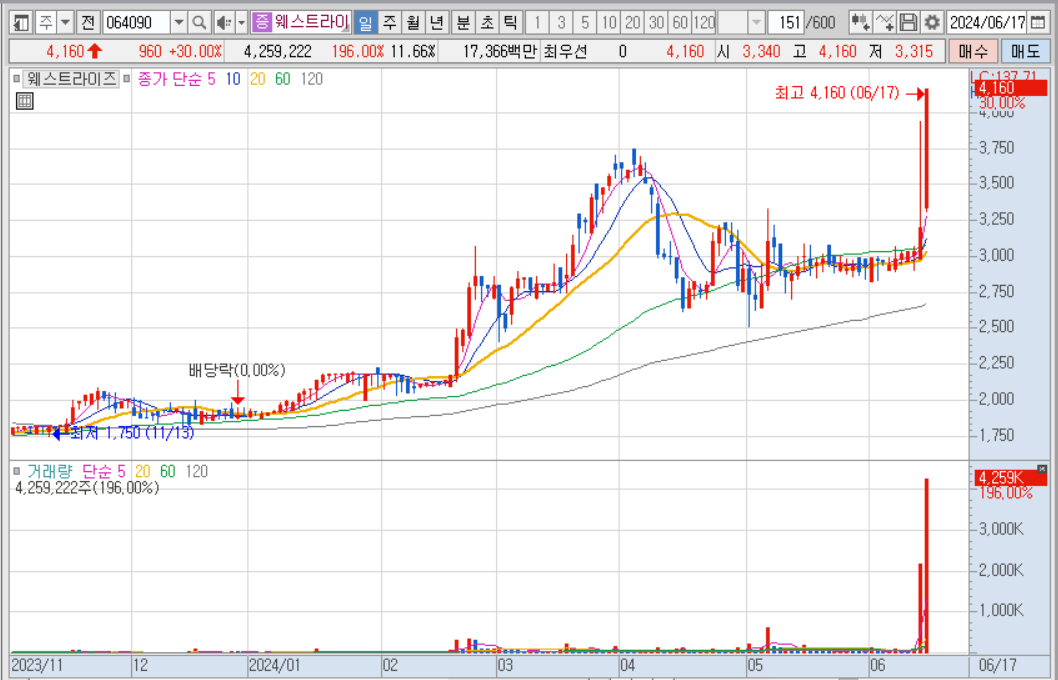Screen dimensions: 1058x680
Task: Click the blue 10 moving average label
Action: click(233, 79)
